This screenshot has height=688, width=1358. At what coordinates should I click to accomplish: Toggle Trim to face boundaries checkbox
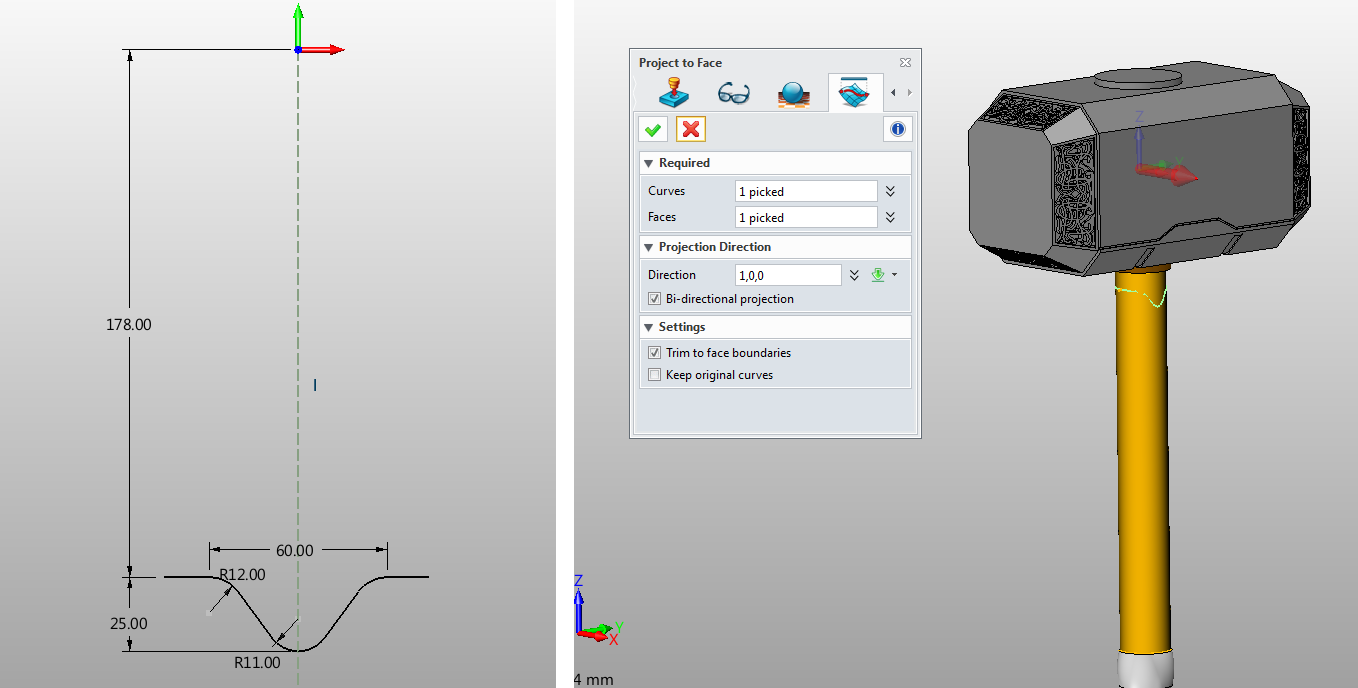click(x=655, y=353)
